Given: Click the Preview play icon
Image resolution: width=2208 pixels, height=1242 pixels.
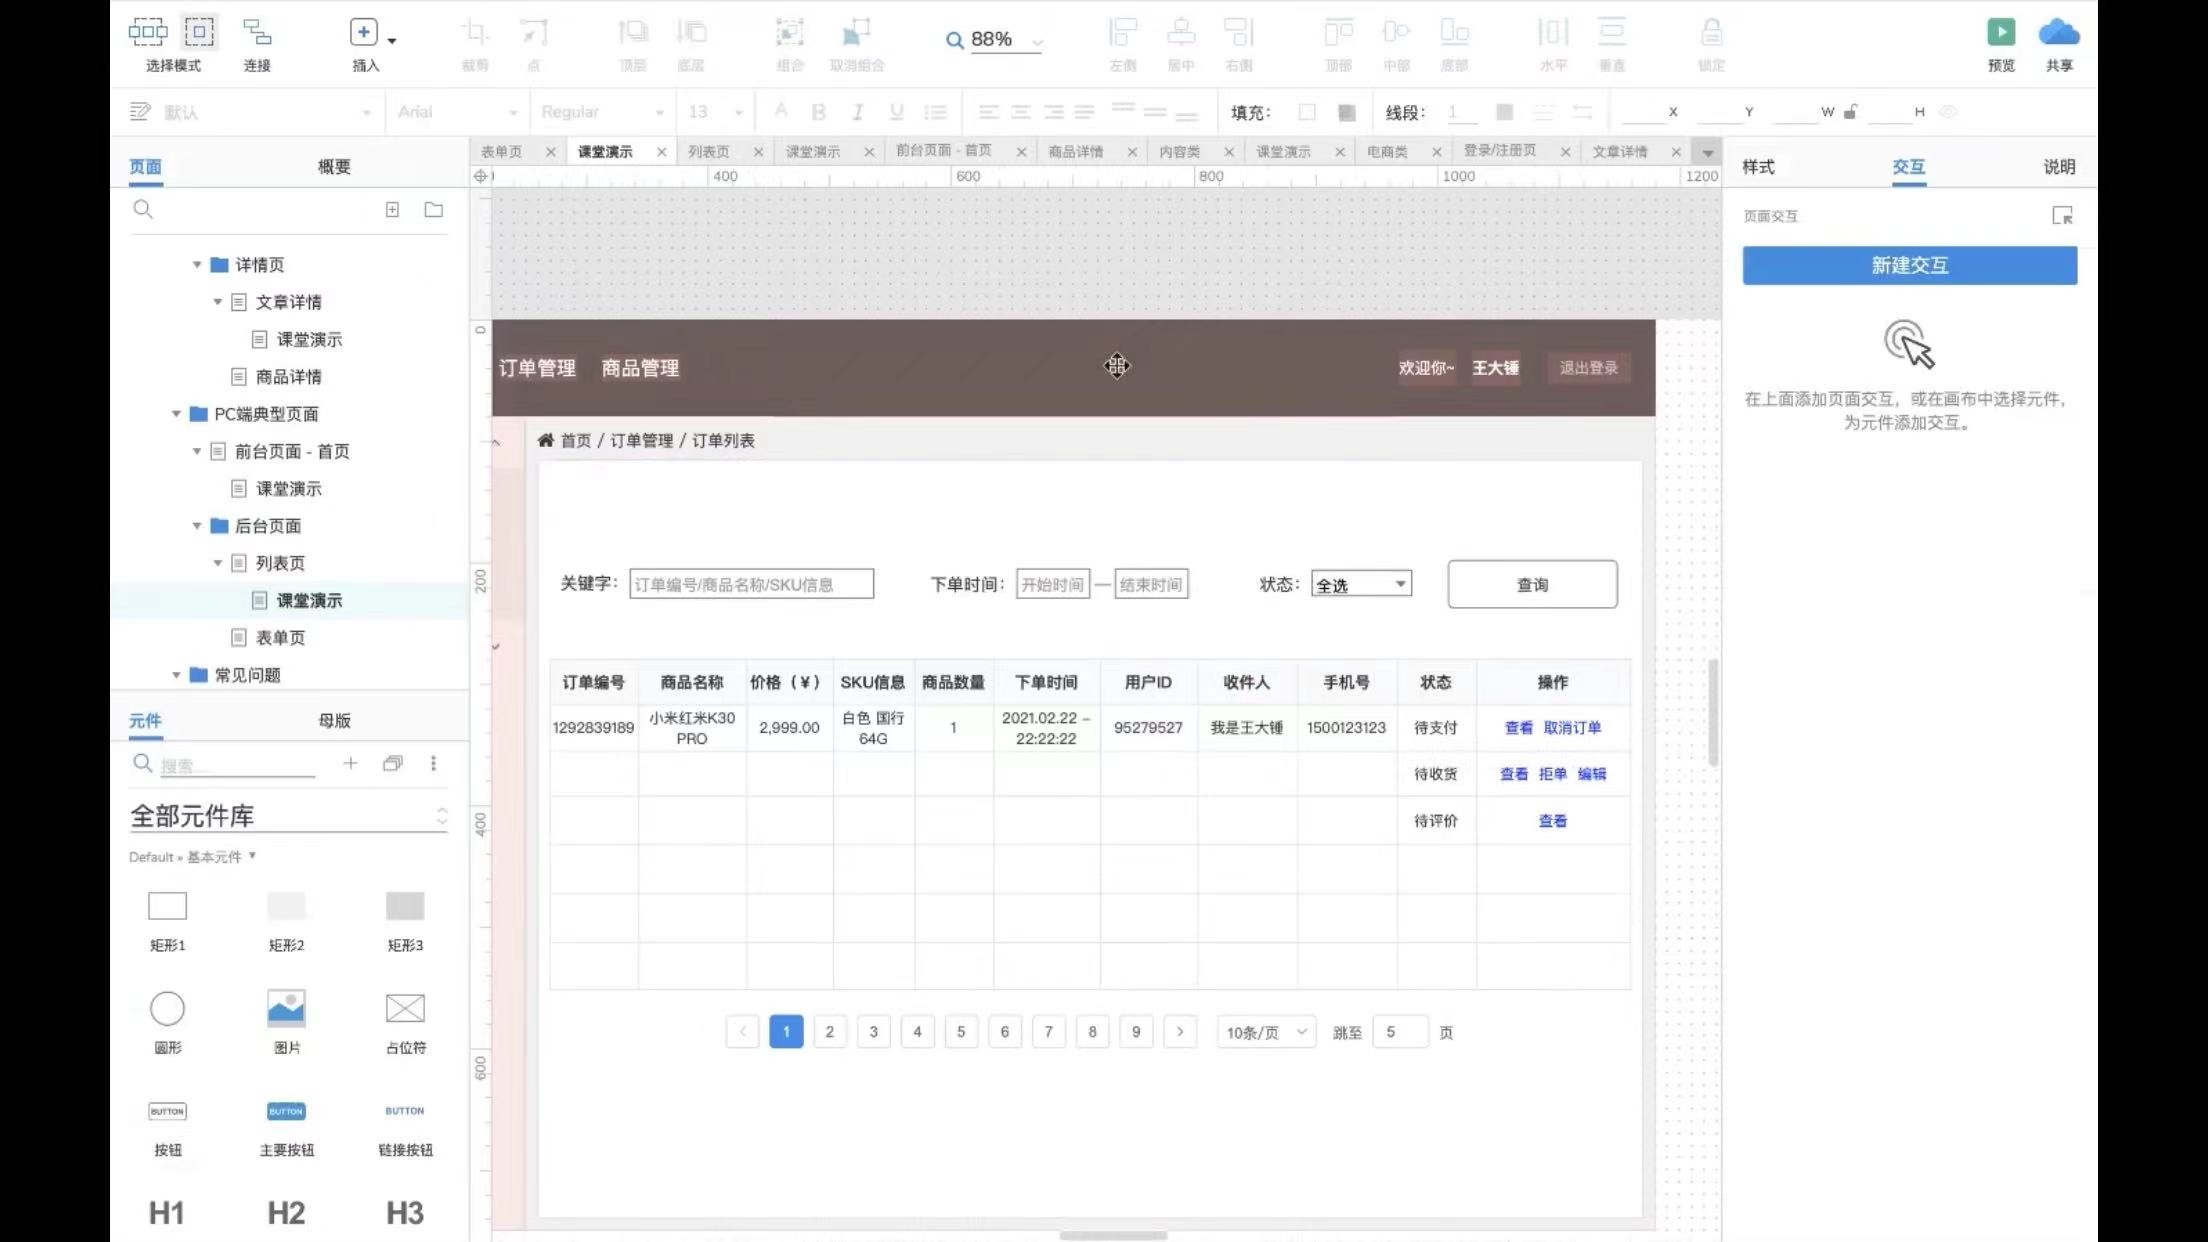Looking at the screenshot, I should pos(2000,33).
